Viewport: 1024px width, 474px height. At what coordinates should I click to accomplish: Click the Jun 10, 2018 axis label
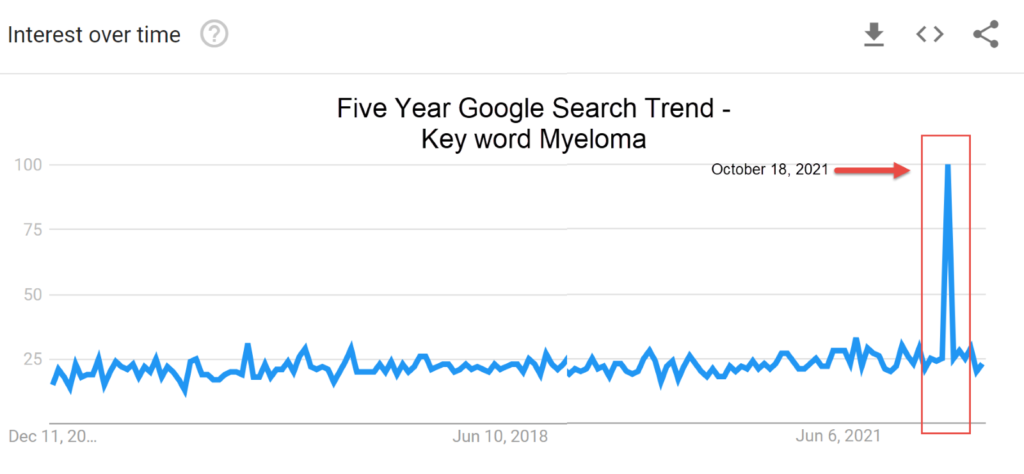pyautogui.click(x=500, y=437)
